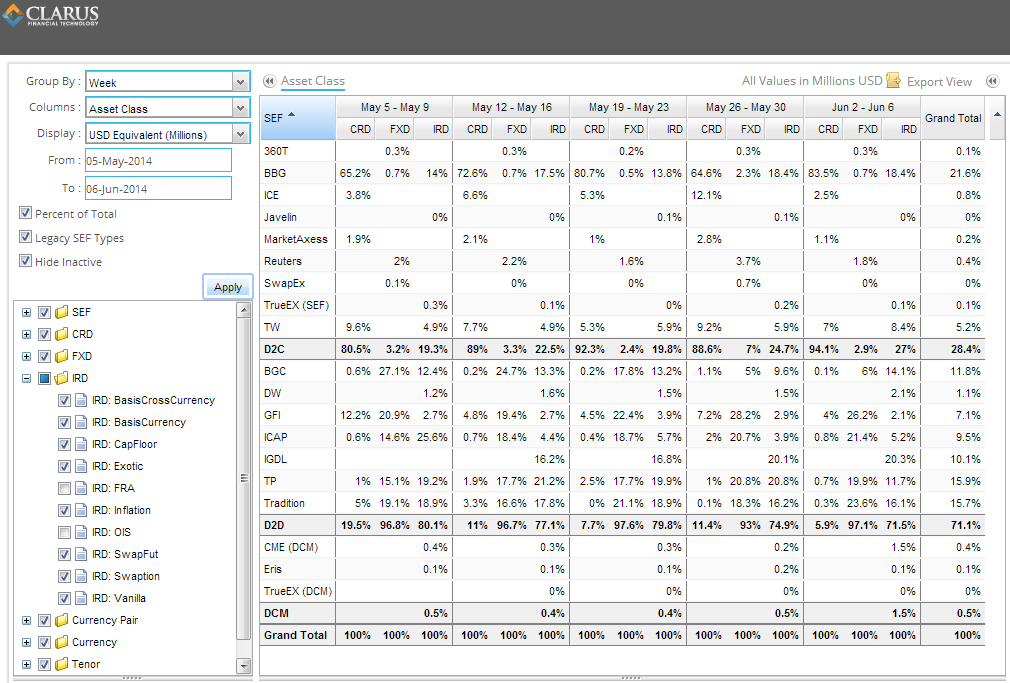The height and width of the screenshot is (683, 1010).
Task: Toggle Hide Inactive checkbox
Action: coord(25,260)
